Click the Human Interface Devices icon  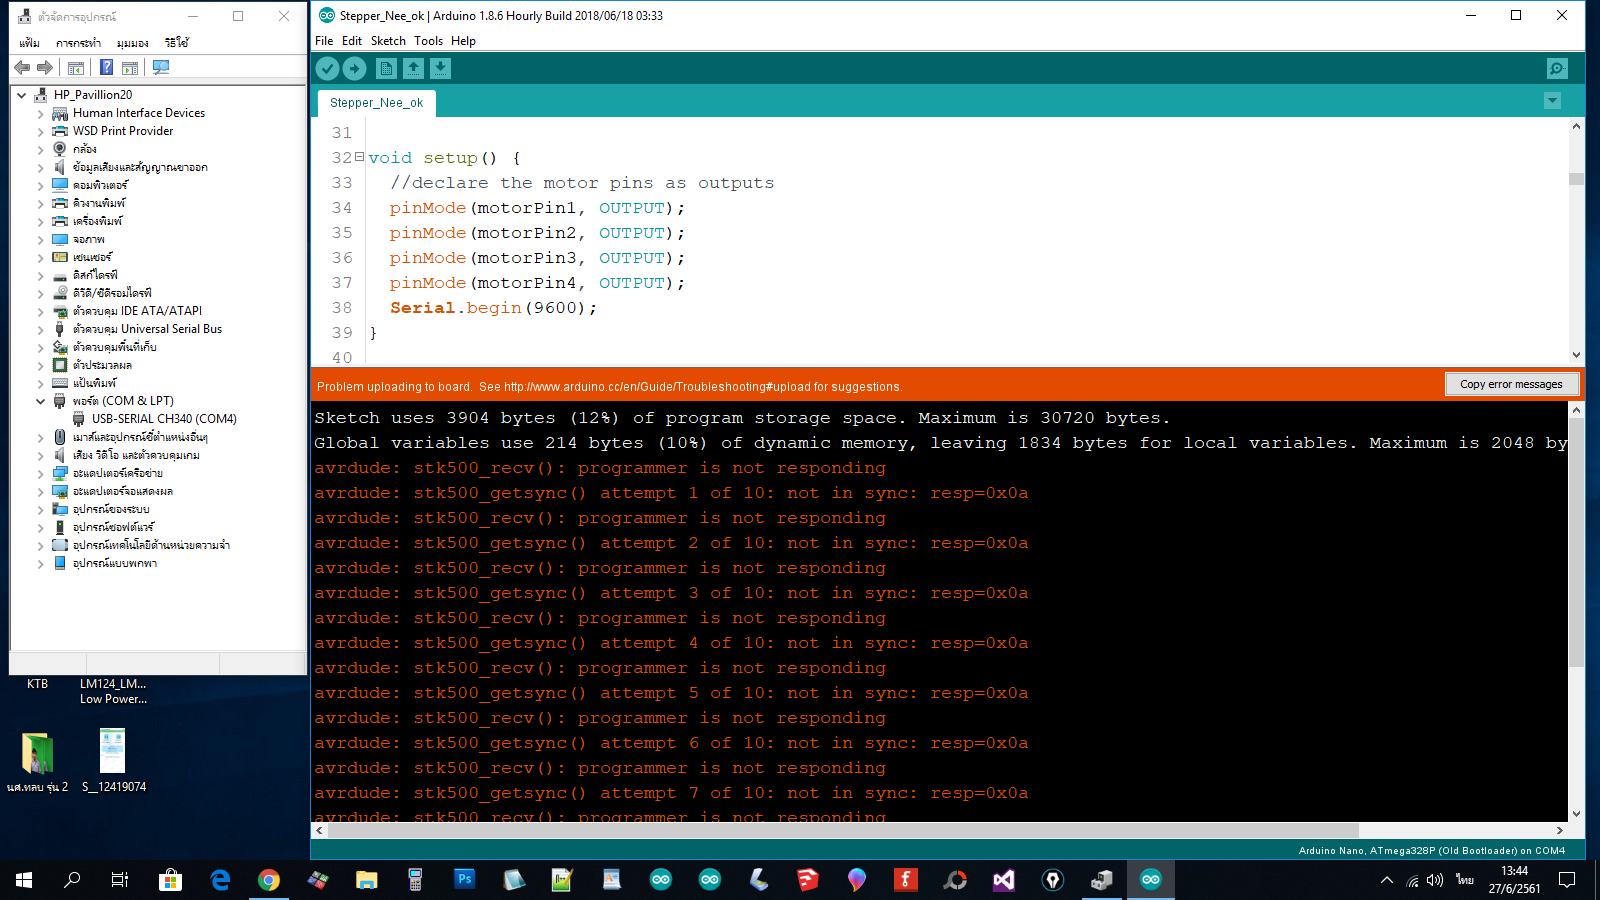click(60, 113)
